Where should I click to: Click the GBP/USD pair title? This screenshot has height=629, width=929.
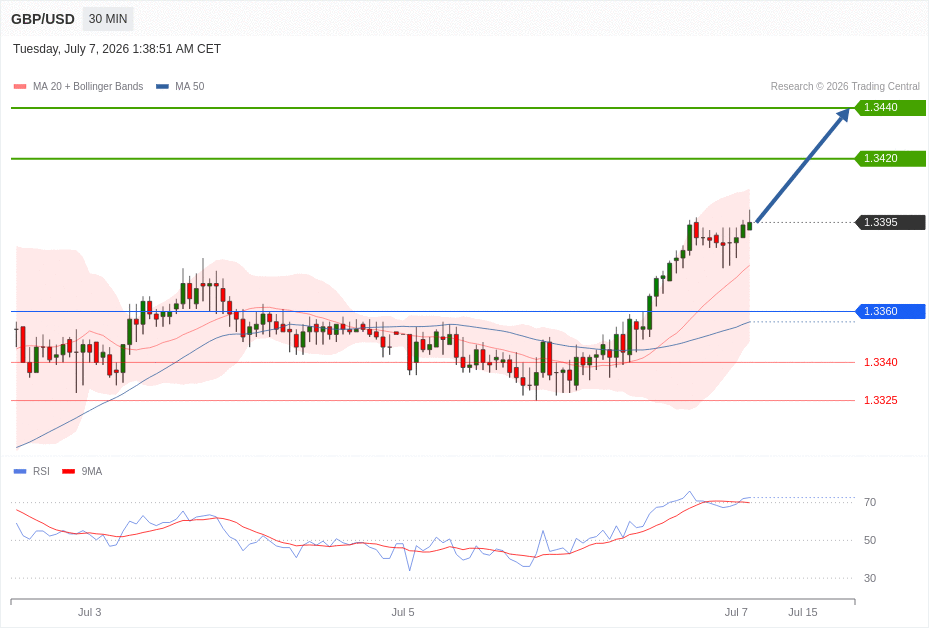tap(43, 19)
